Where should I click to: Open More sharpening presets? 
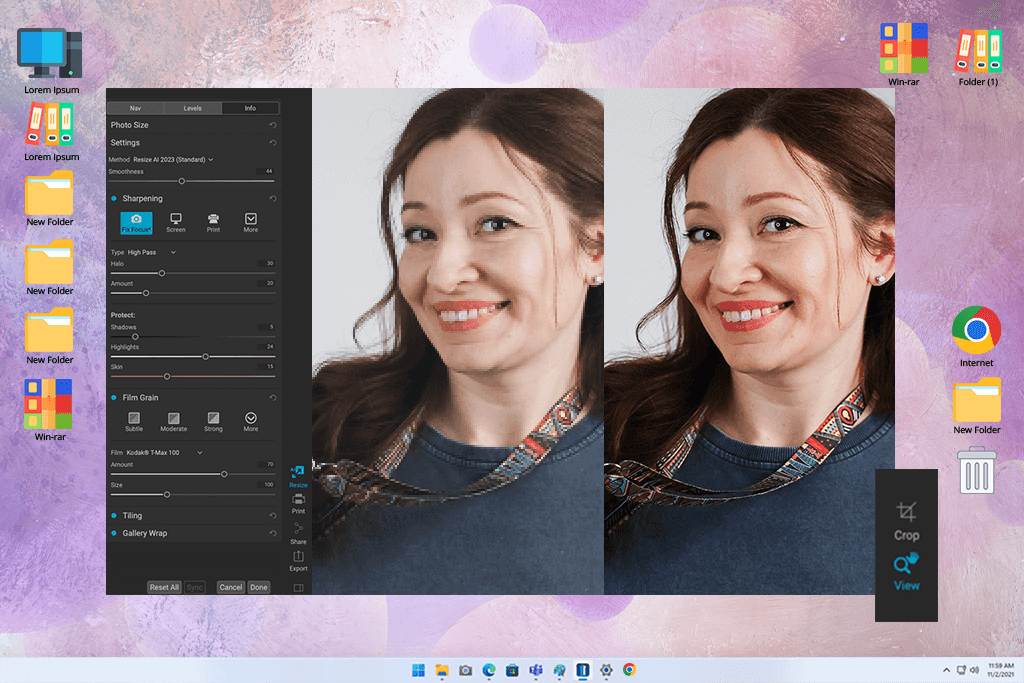251,223
